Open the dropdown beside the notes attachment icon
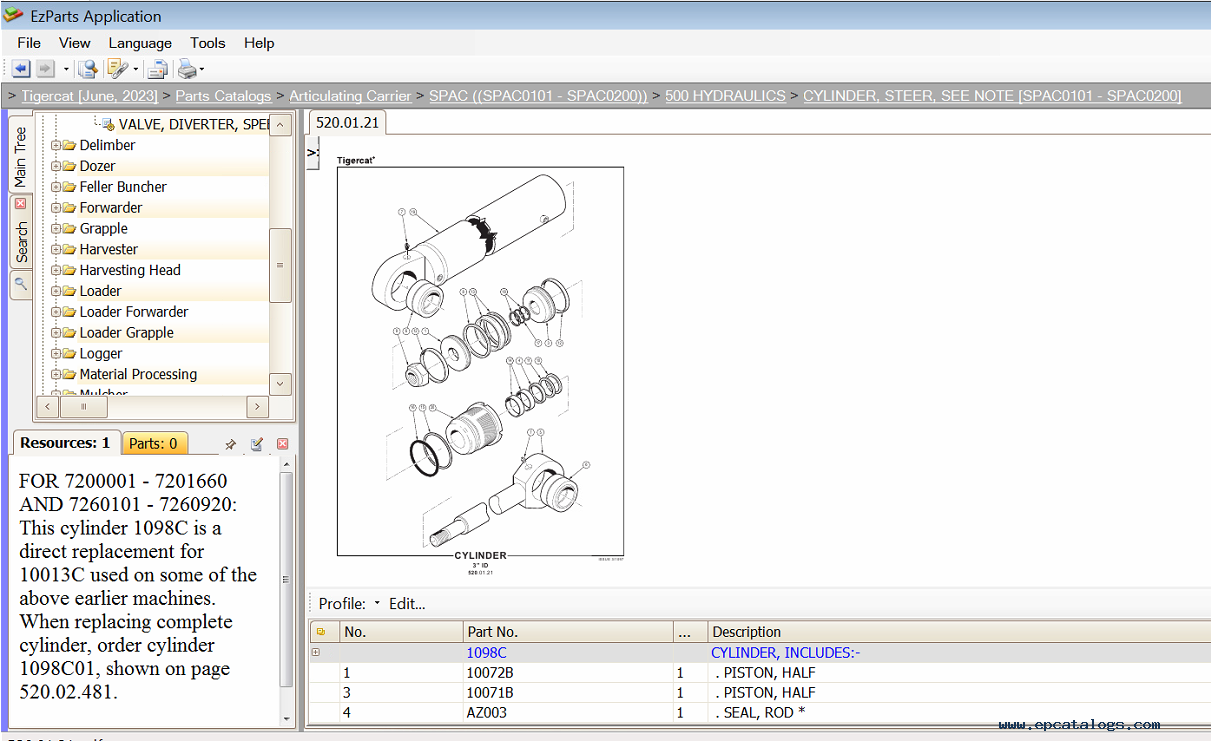This screenshot has width=1211, height=741. (136, 70)
